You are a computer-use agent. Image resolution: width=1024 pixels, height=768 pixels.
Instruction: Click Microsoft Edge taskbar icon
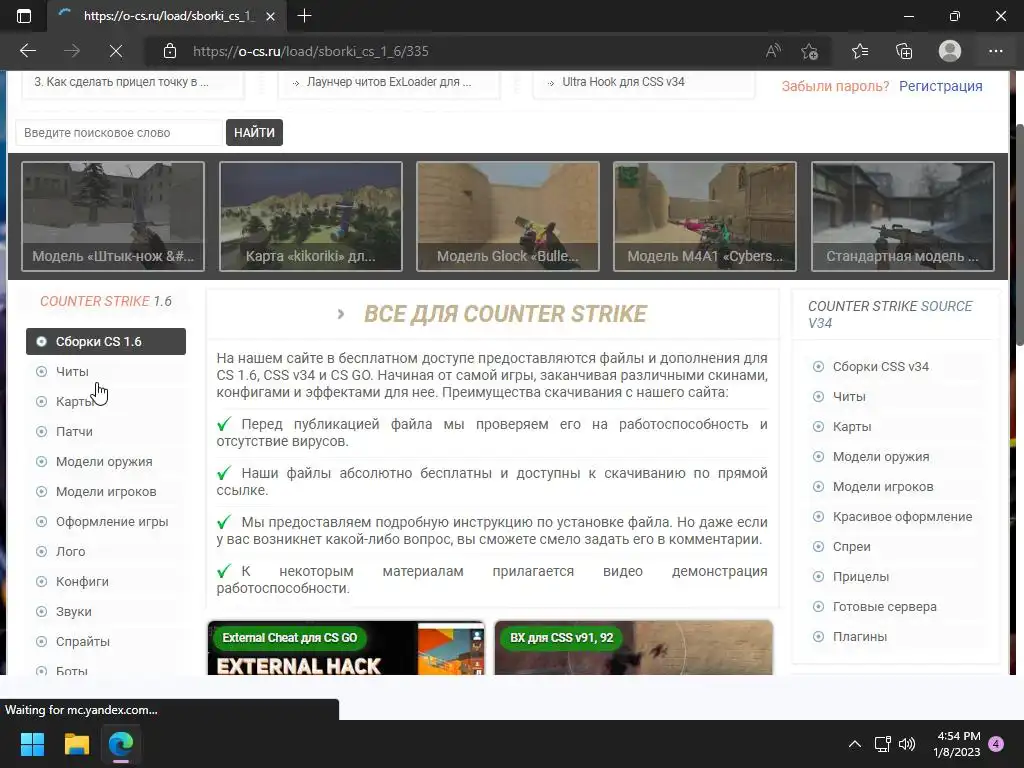121,744
